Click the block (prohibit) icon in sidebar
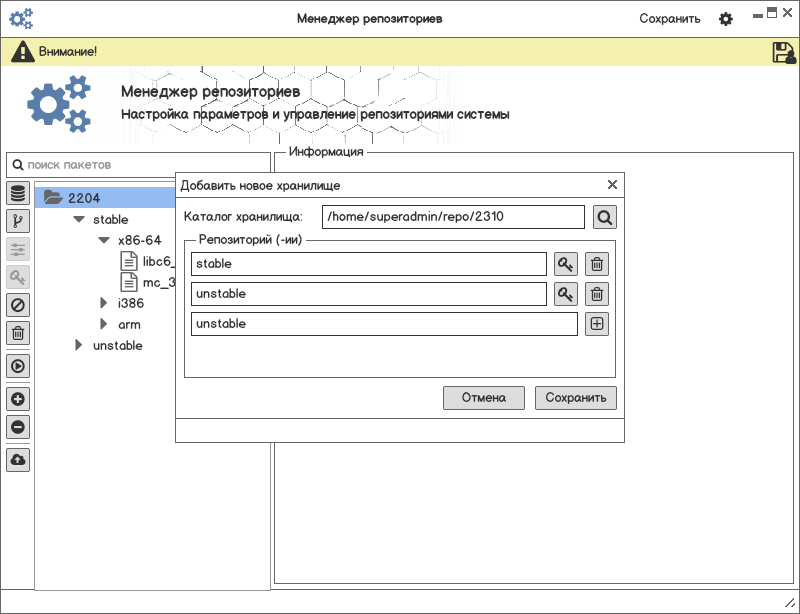This screenshot has width=800, height=614. 17,305
